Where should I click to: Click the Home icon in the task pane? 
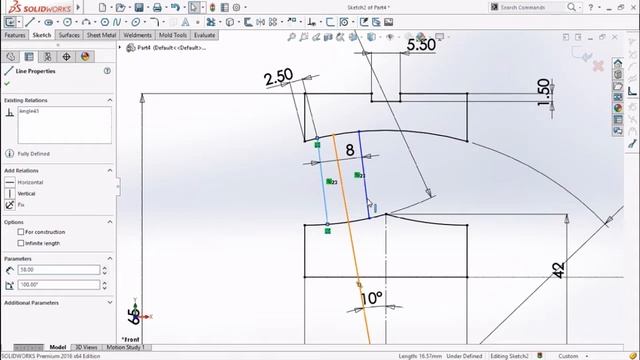[x=618, y=63]
